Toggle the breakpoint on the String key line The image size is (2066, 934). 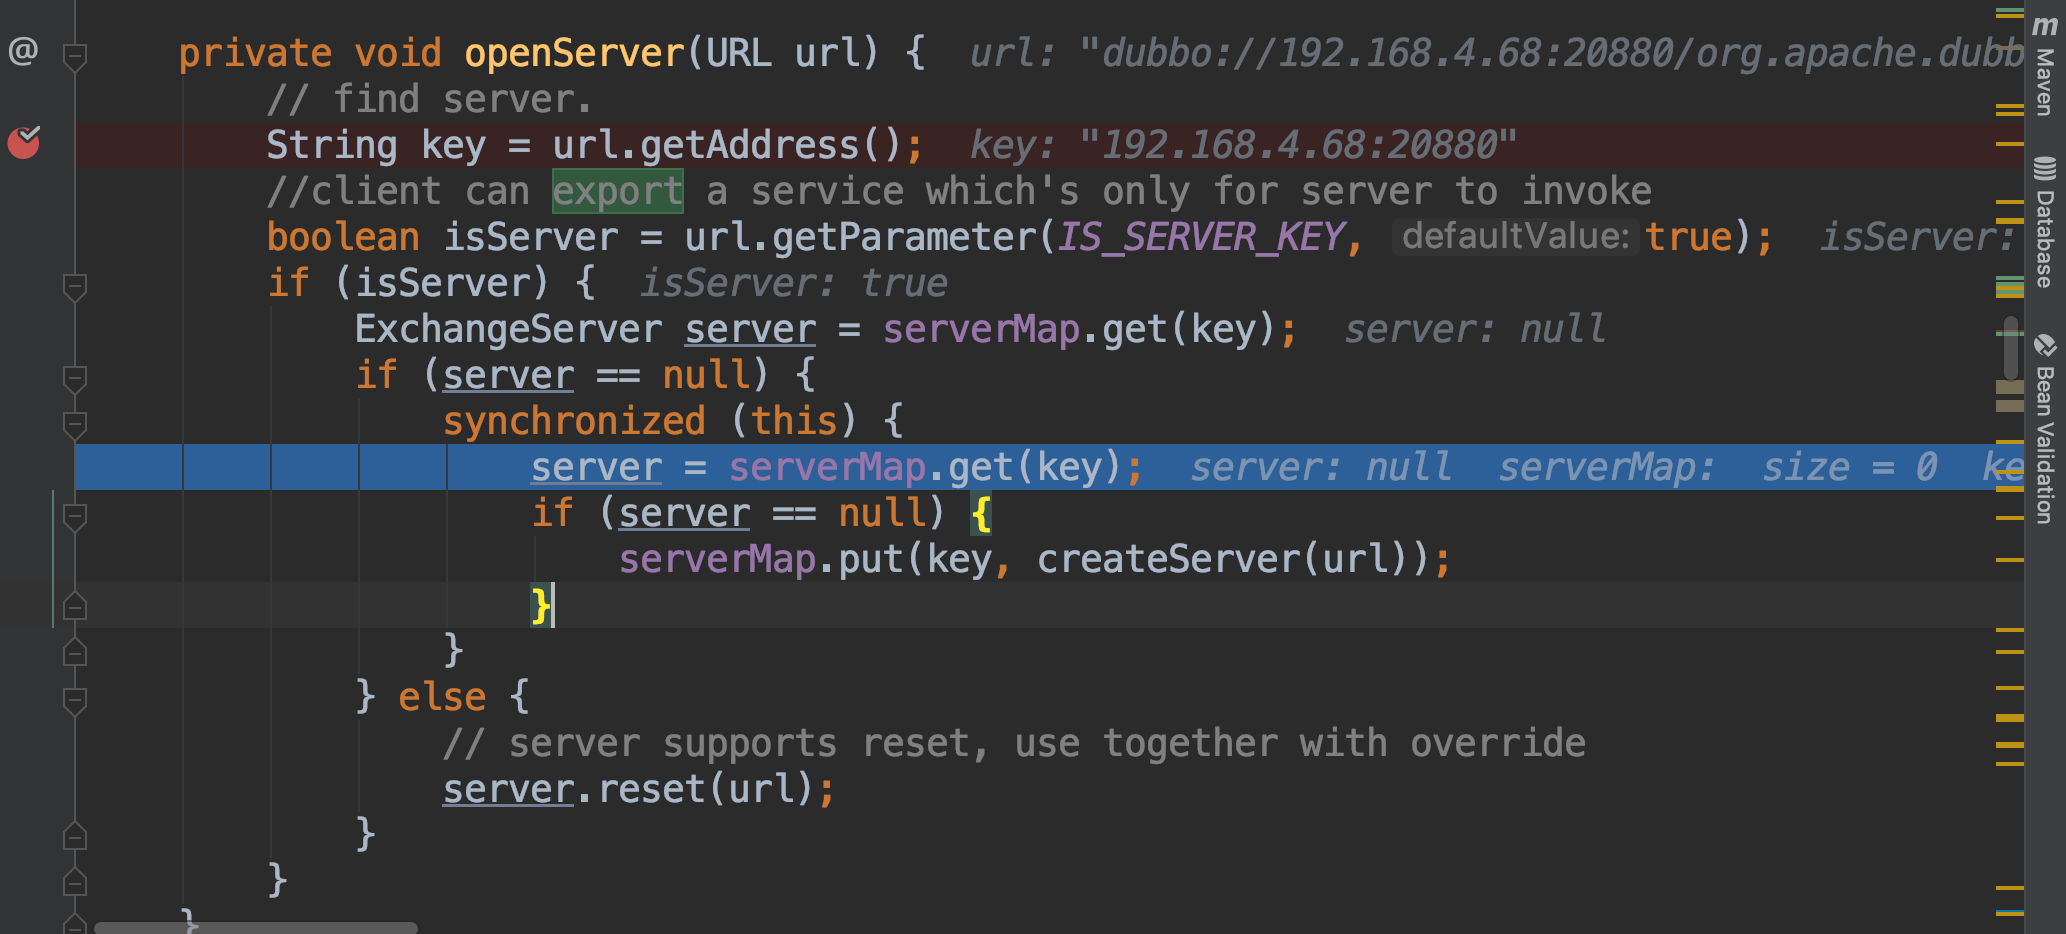24,143
